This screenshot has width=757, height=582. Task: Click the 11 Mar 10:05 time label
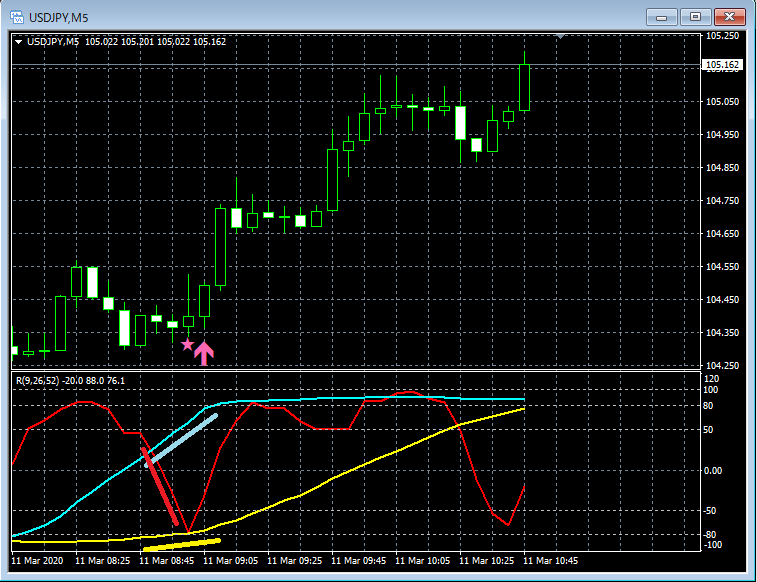point(422,561)
